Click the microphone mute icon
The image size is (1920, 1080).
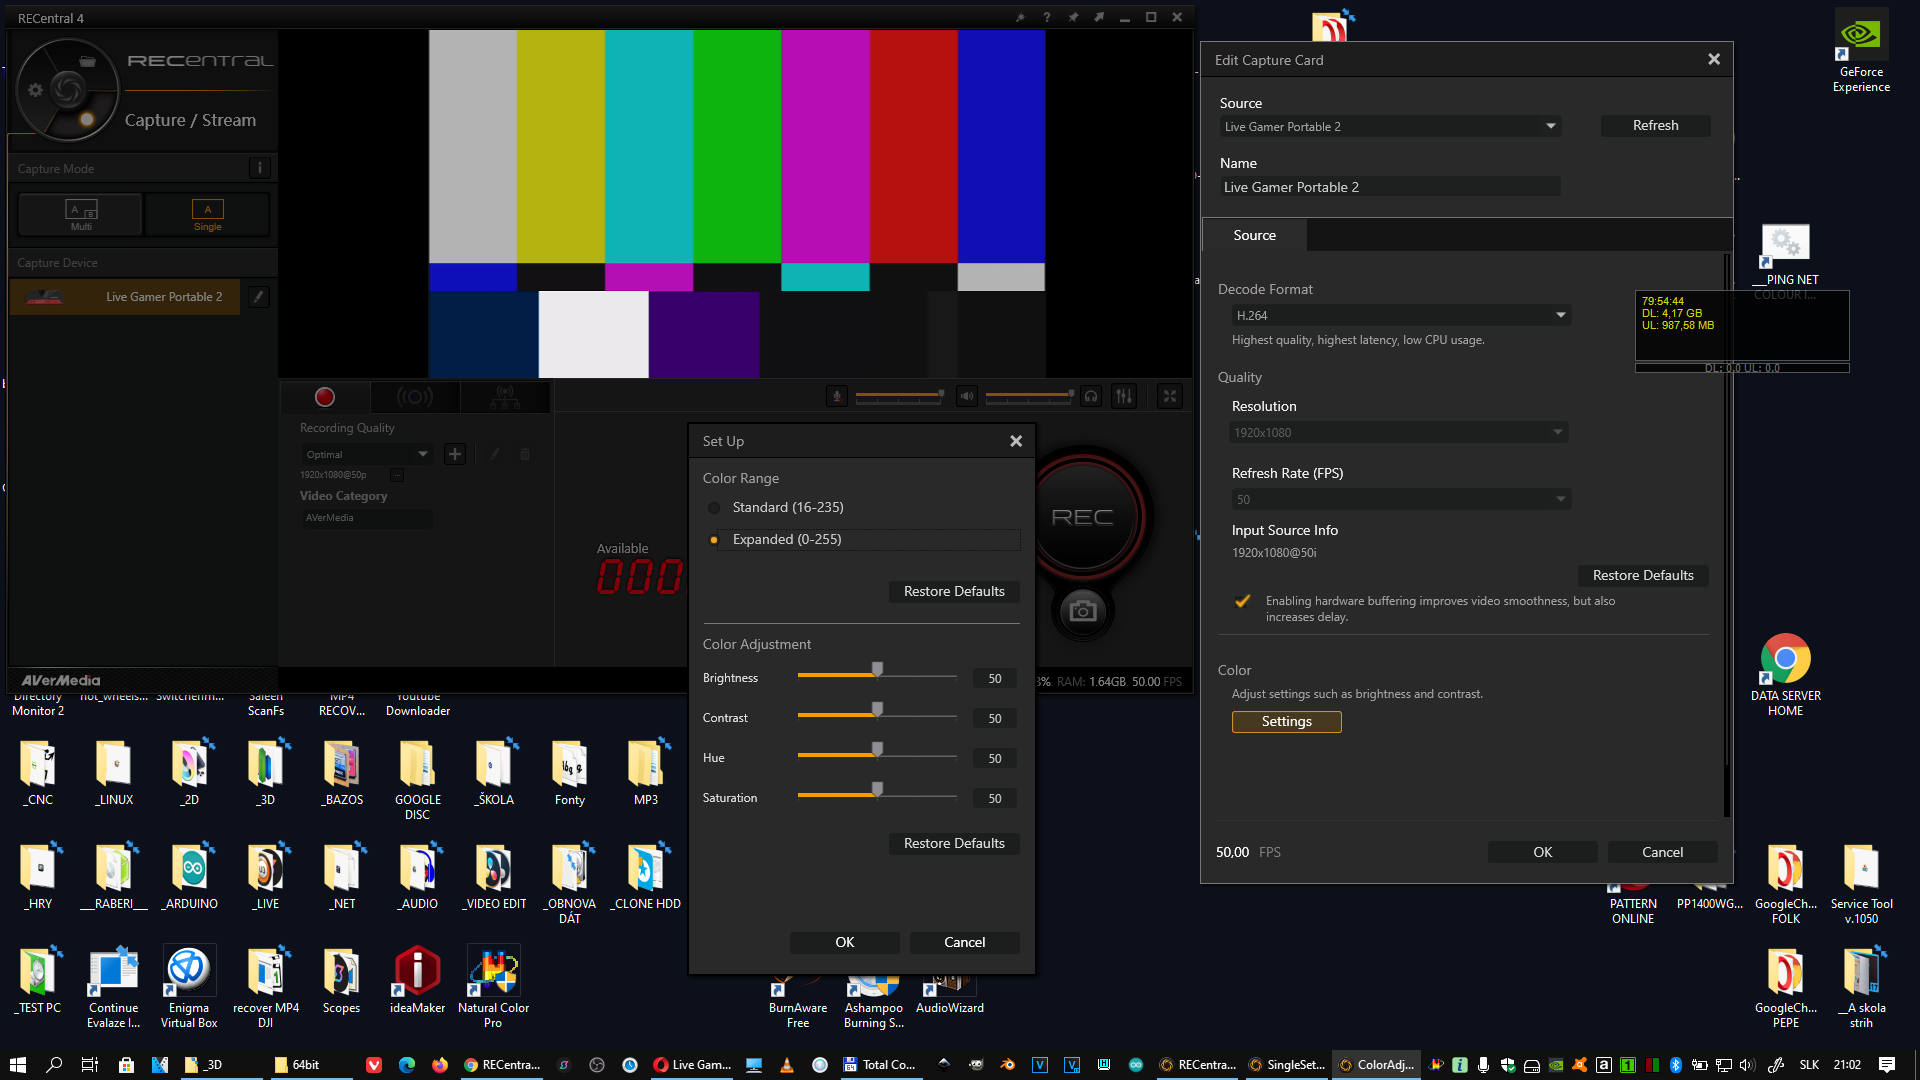[x=837, y=397]
